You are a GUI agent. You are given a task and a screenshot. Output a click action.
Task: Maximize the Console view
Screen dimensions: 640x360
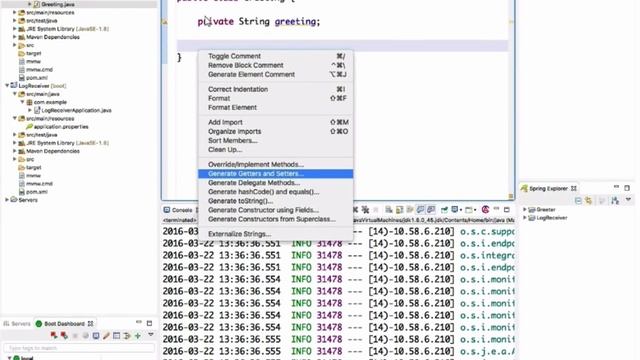coord(507,210)
